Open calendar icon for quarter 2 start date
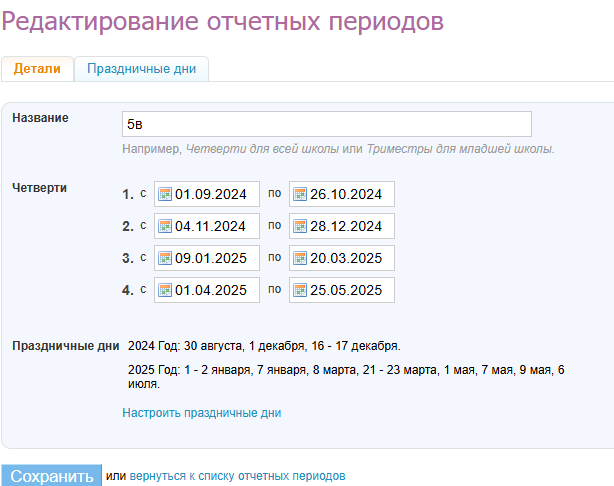 point(165,226)
